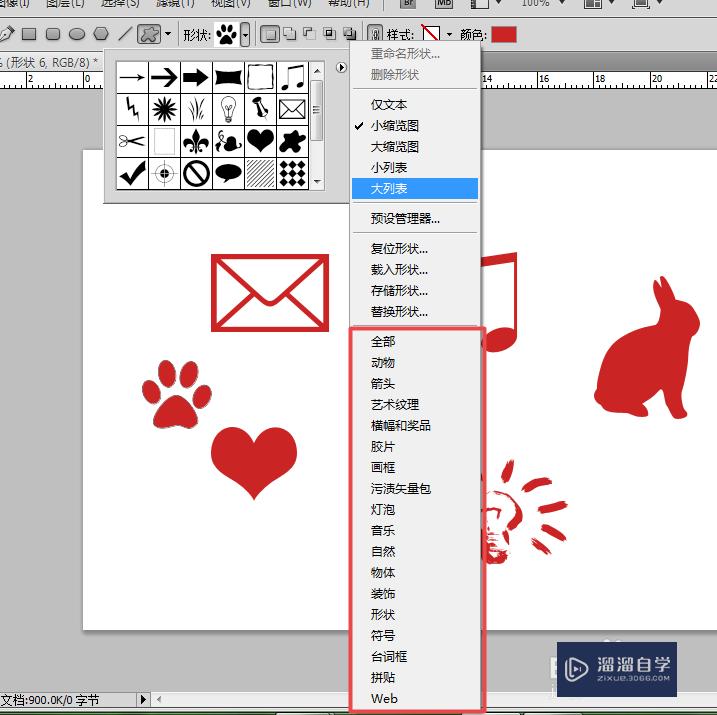Enable the 小缩览图 view option
717x715 pixels.
[x=394, y=126]
